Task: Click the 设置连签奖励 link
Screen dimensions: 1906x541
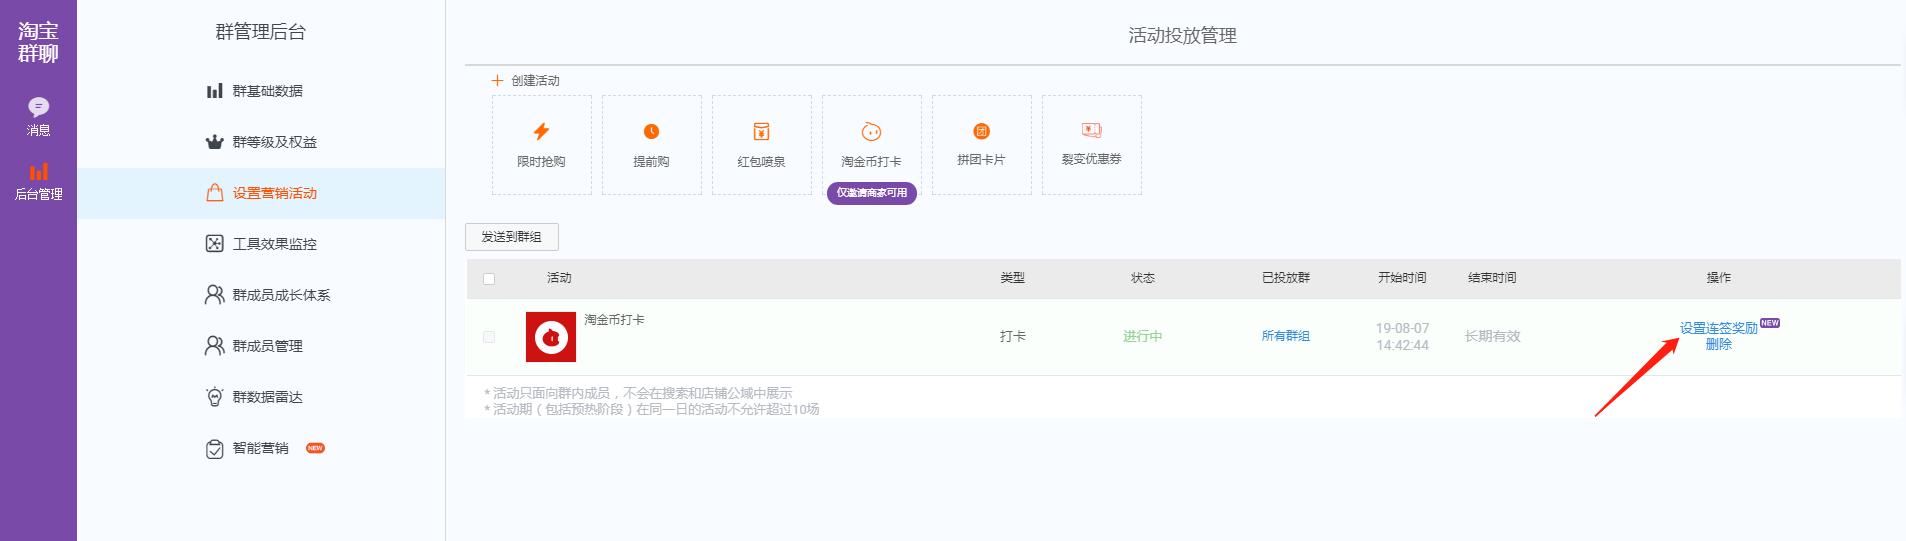Action: (1718, 328)
